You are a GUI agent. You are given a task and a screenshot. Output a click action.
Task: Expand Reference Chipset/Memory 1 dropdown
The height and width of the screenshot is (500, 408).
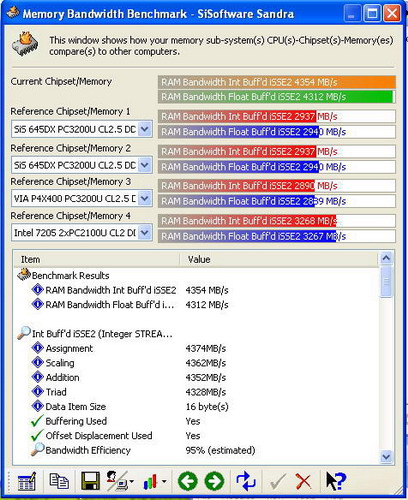[144, 129]
